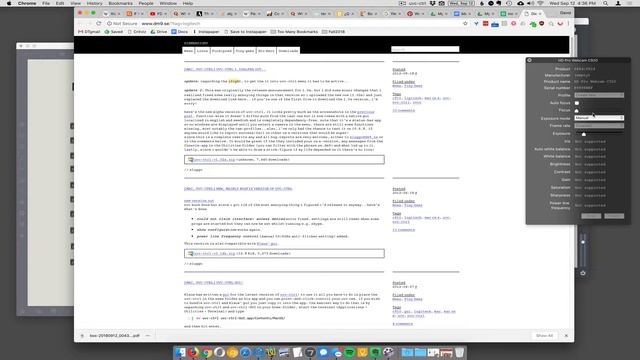The height and width of the screenshot is (360, 640).
Task: Toggle the Auto focus checkbox
Action: point(577,103)
